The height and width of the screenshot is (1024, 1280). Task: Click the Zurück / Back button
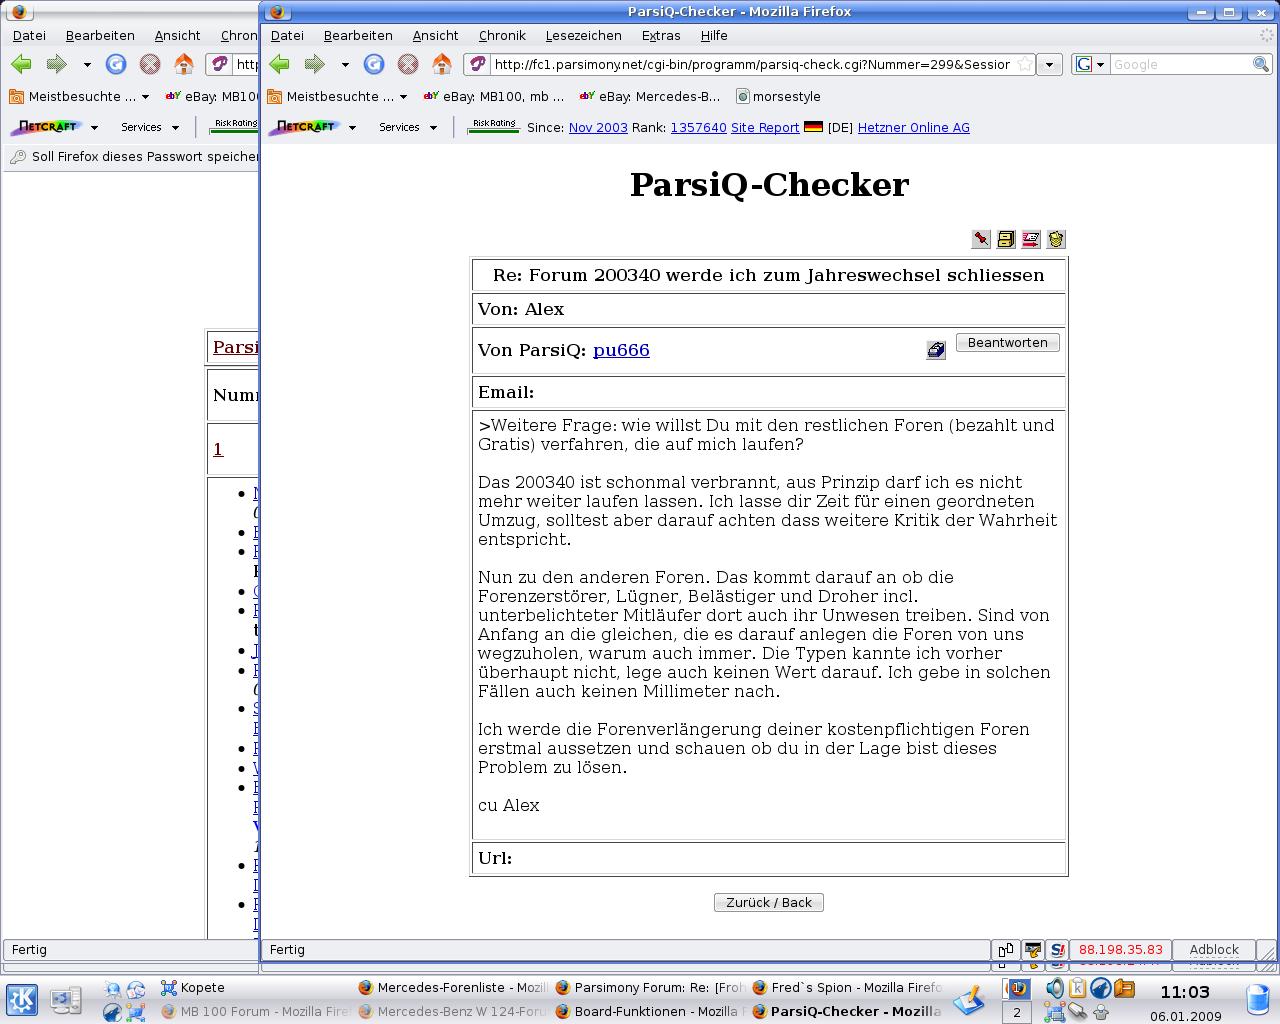[x=768, y=902]
